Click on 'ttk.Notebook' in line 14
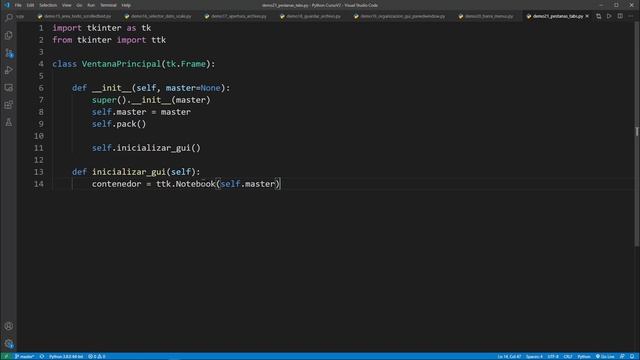The width and height of the screenshot is (640, 360). pyautogui.click(x=186, y=184)
